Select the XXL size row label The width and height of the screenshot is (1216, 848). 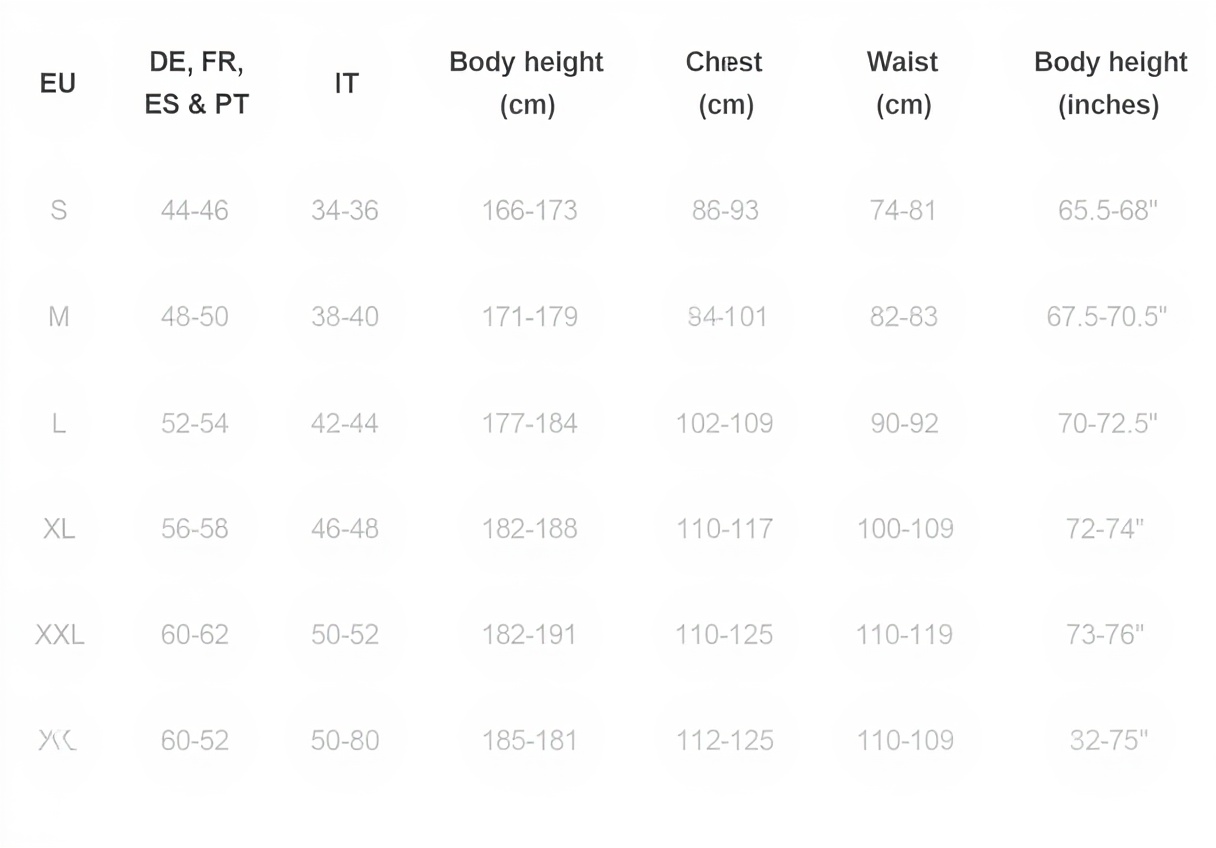59,634
